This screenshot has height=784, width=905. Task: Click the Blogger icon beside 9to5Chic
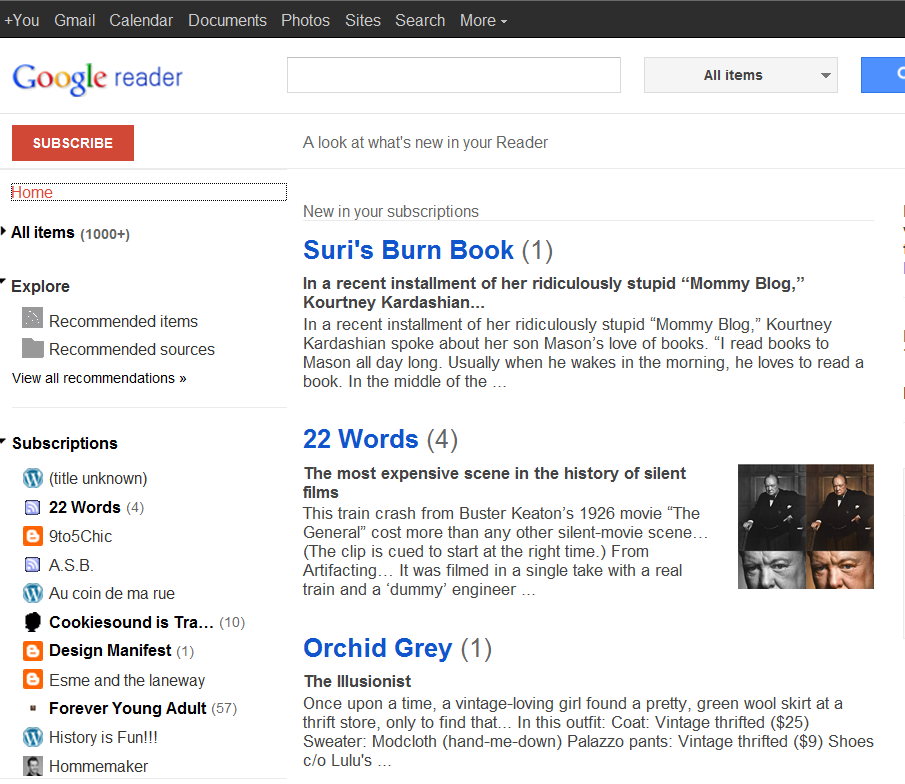coord(33,536)
